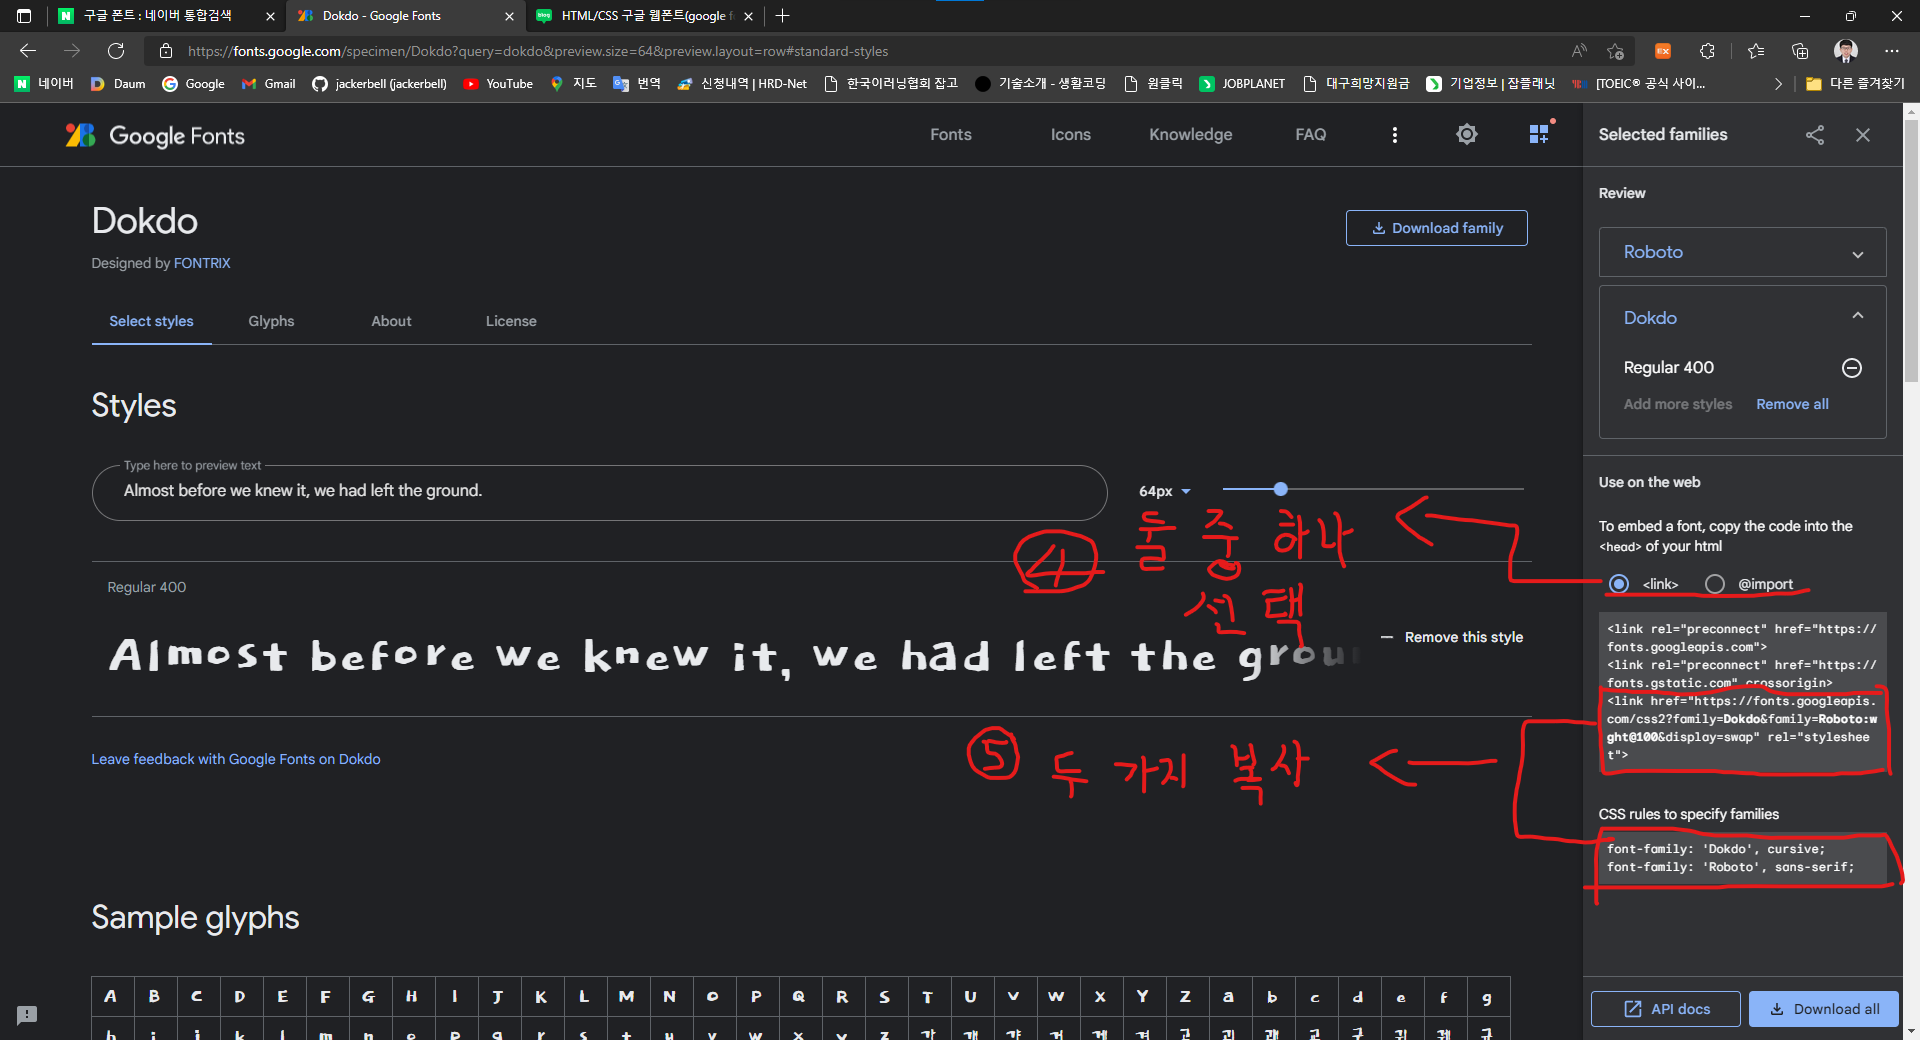1920x1040 pixels.
Task: Collapse the Dokdo family chevron
Action: pos(1858,316)
